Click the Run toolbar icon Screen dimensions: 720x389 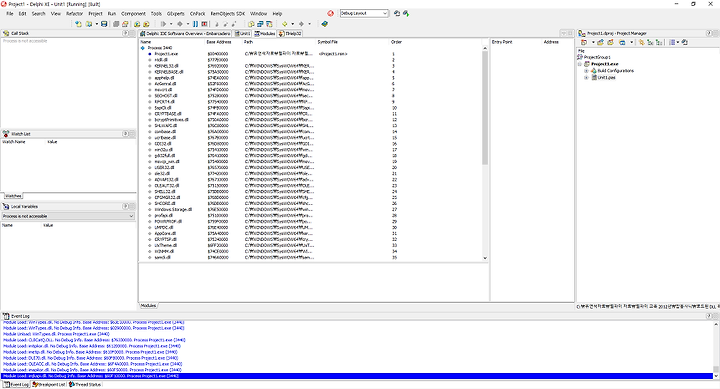tap(163, 24)
